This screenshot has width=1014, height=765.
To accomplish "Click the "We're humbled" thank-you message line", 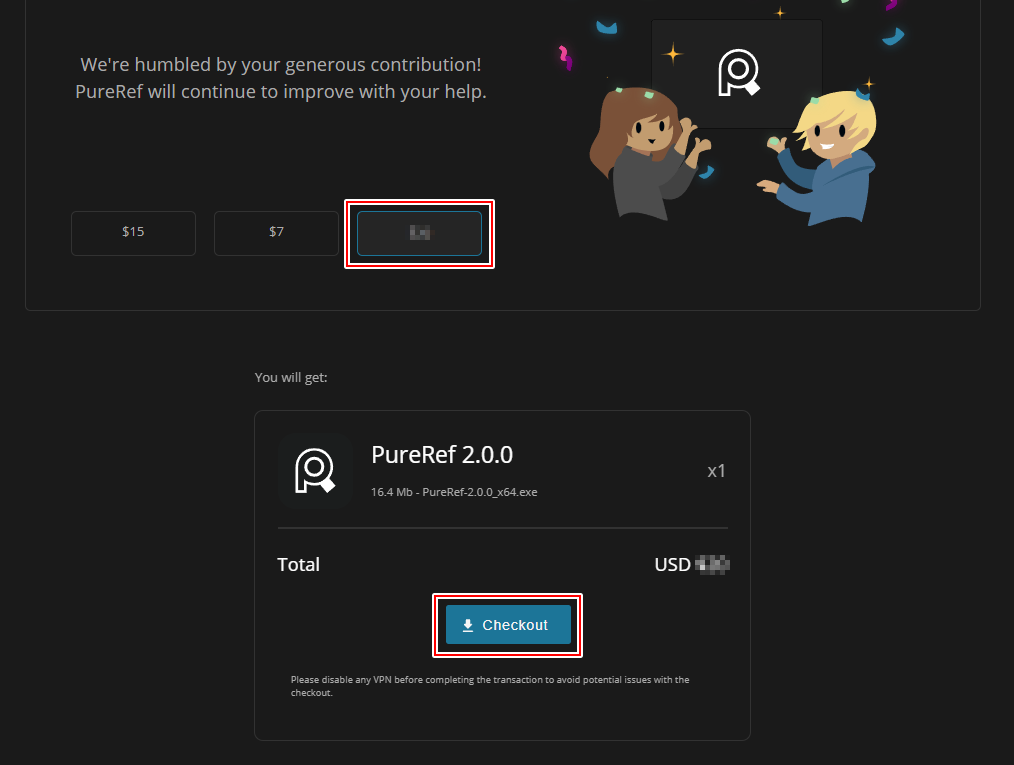I will pyautogui.click(x=280, y=65).
